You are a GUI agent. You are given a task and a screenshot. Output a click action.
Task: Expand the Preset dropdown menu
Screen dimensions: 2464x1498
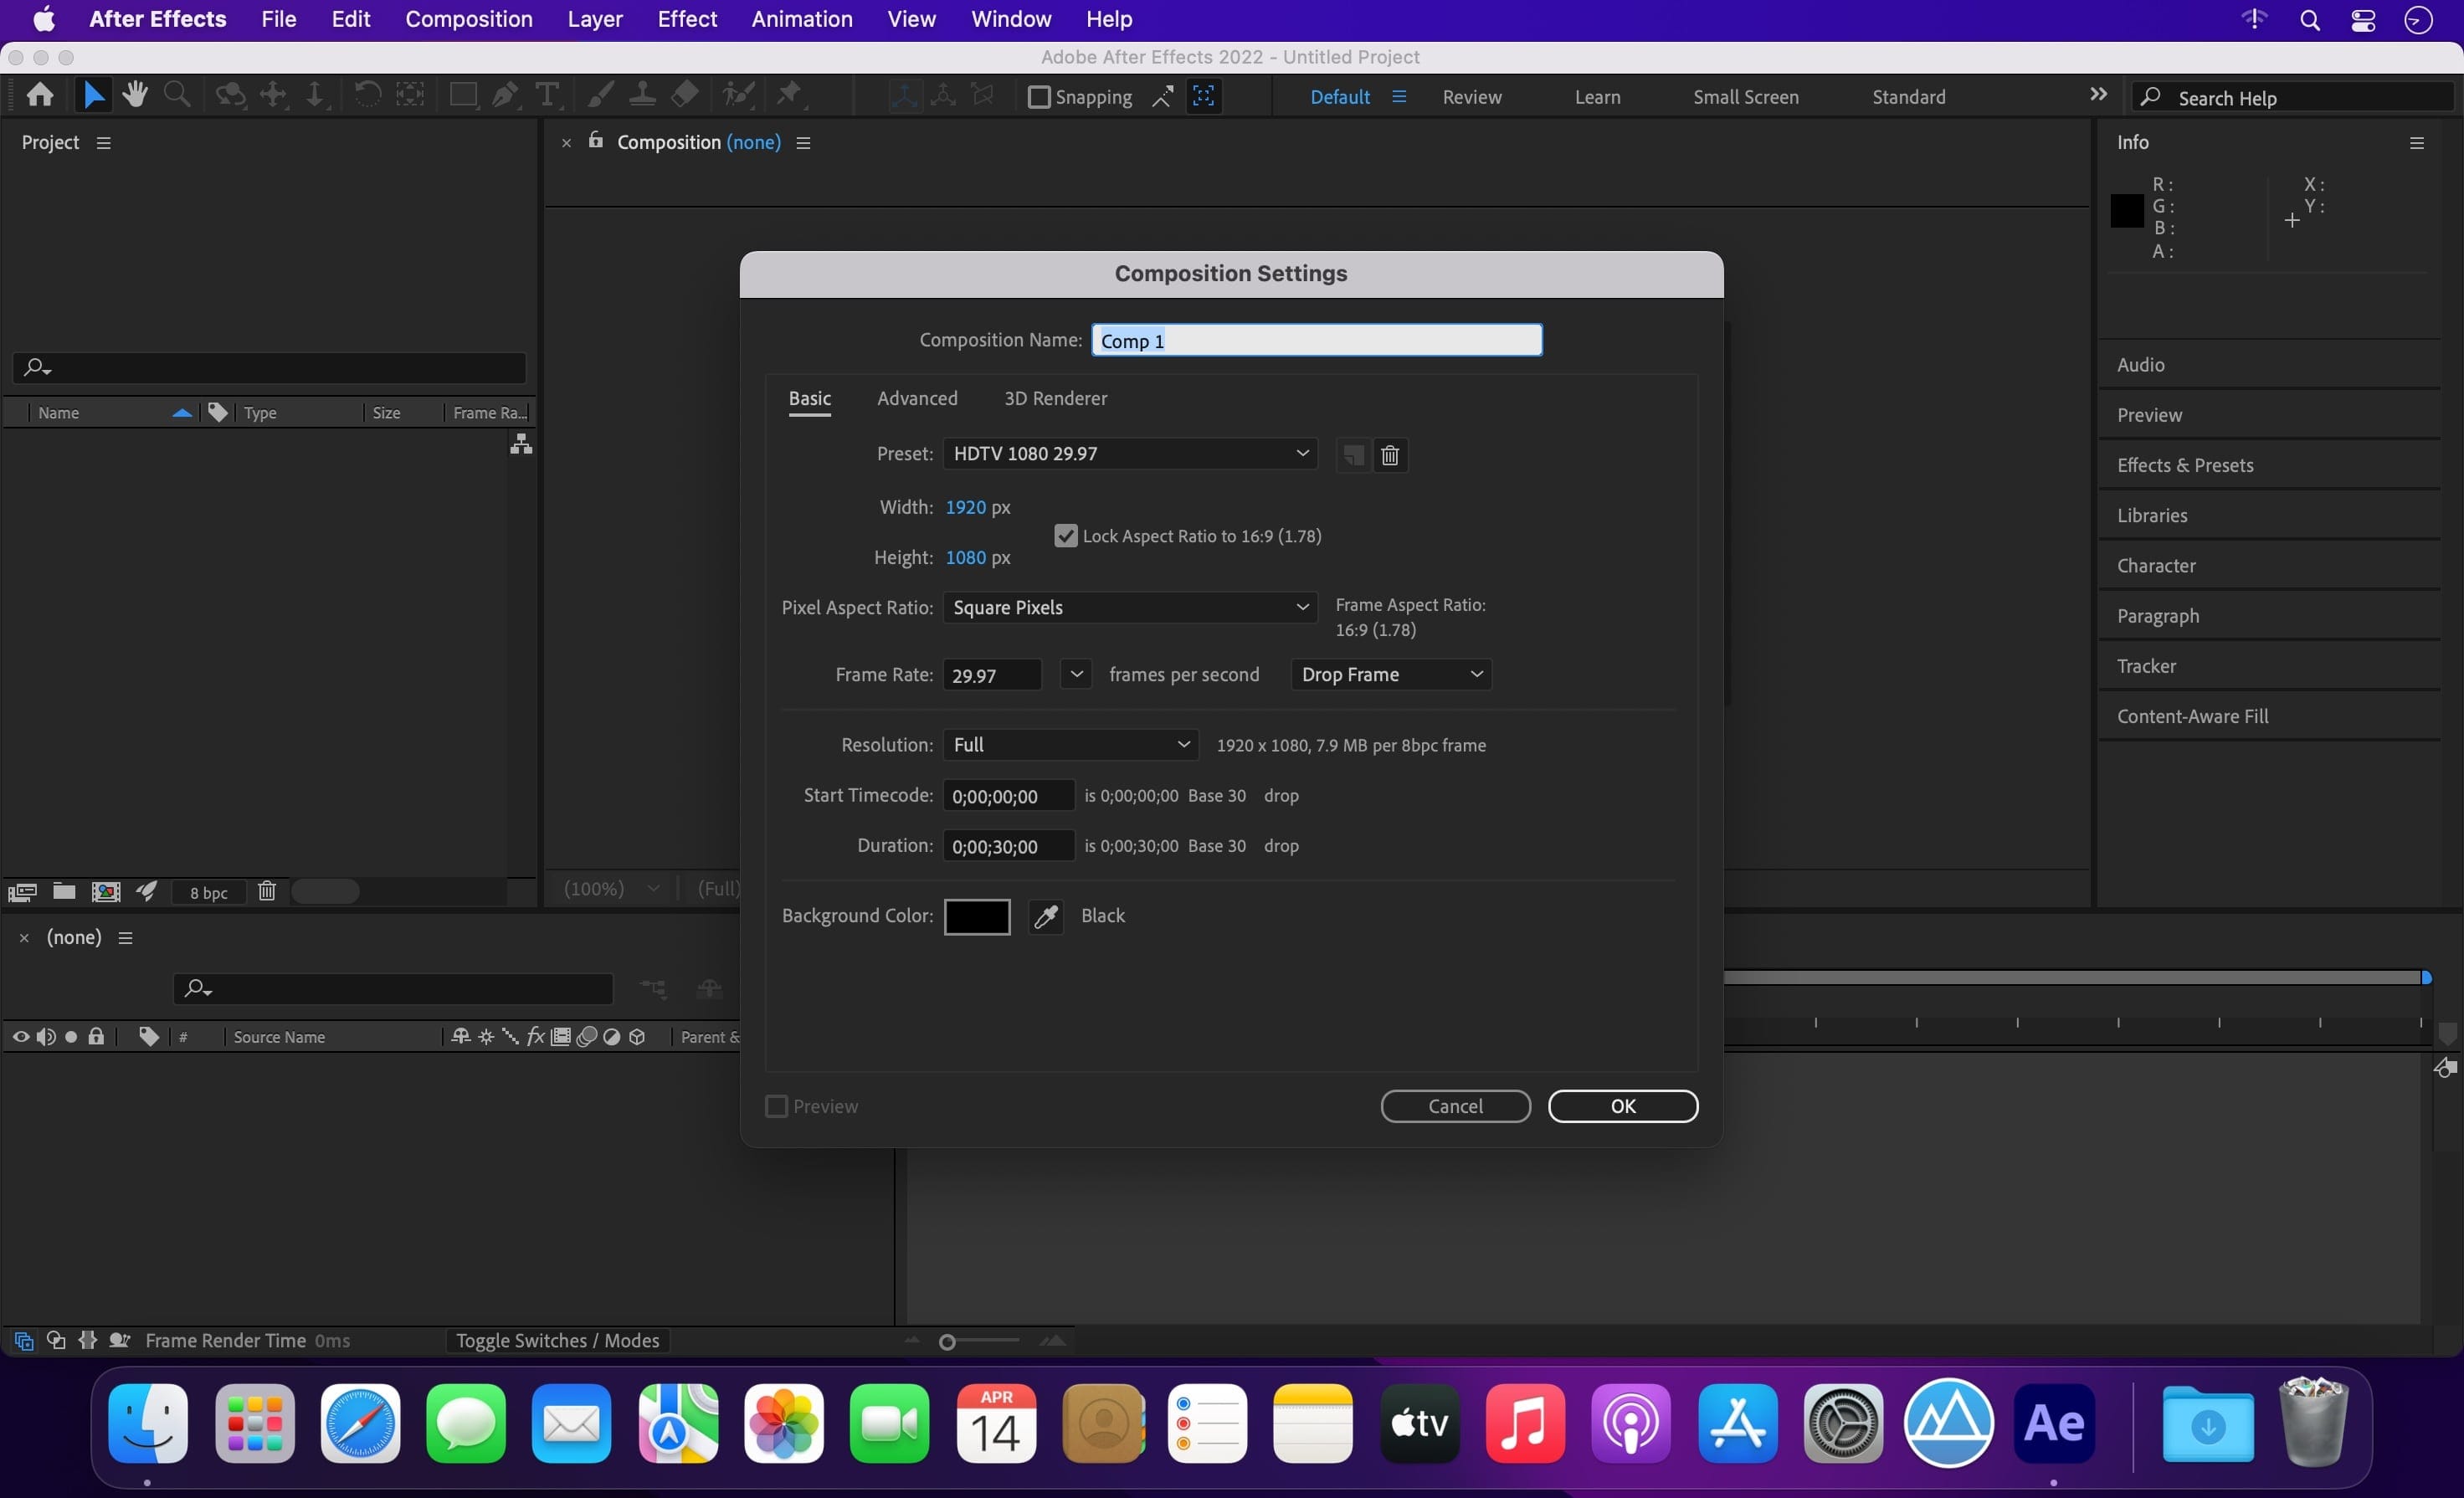point(1302,454)
